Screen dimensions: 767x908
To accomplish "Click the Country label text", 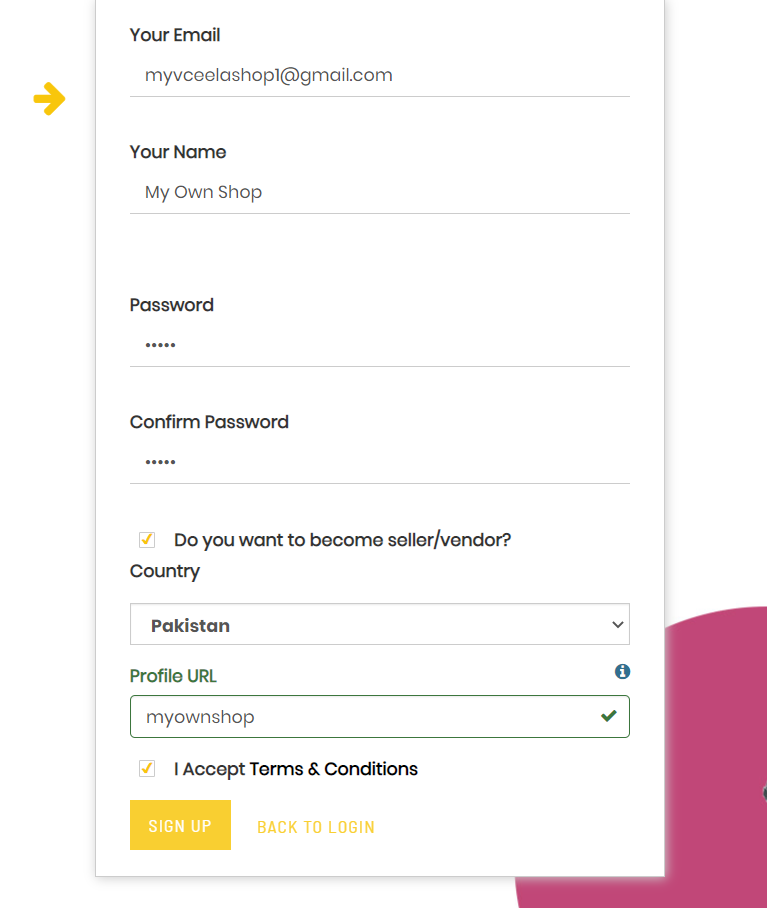I will coord(165,571).
